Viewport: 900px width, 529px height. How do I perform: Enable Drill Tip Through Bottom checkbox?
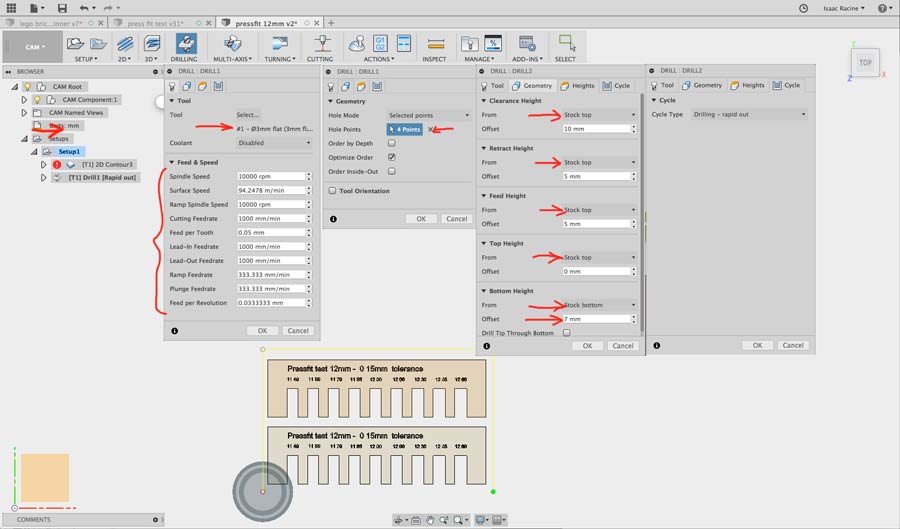coord(567,332)
